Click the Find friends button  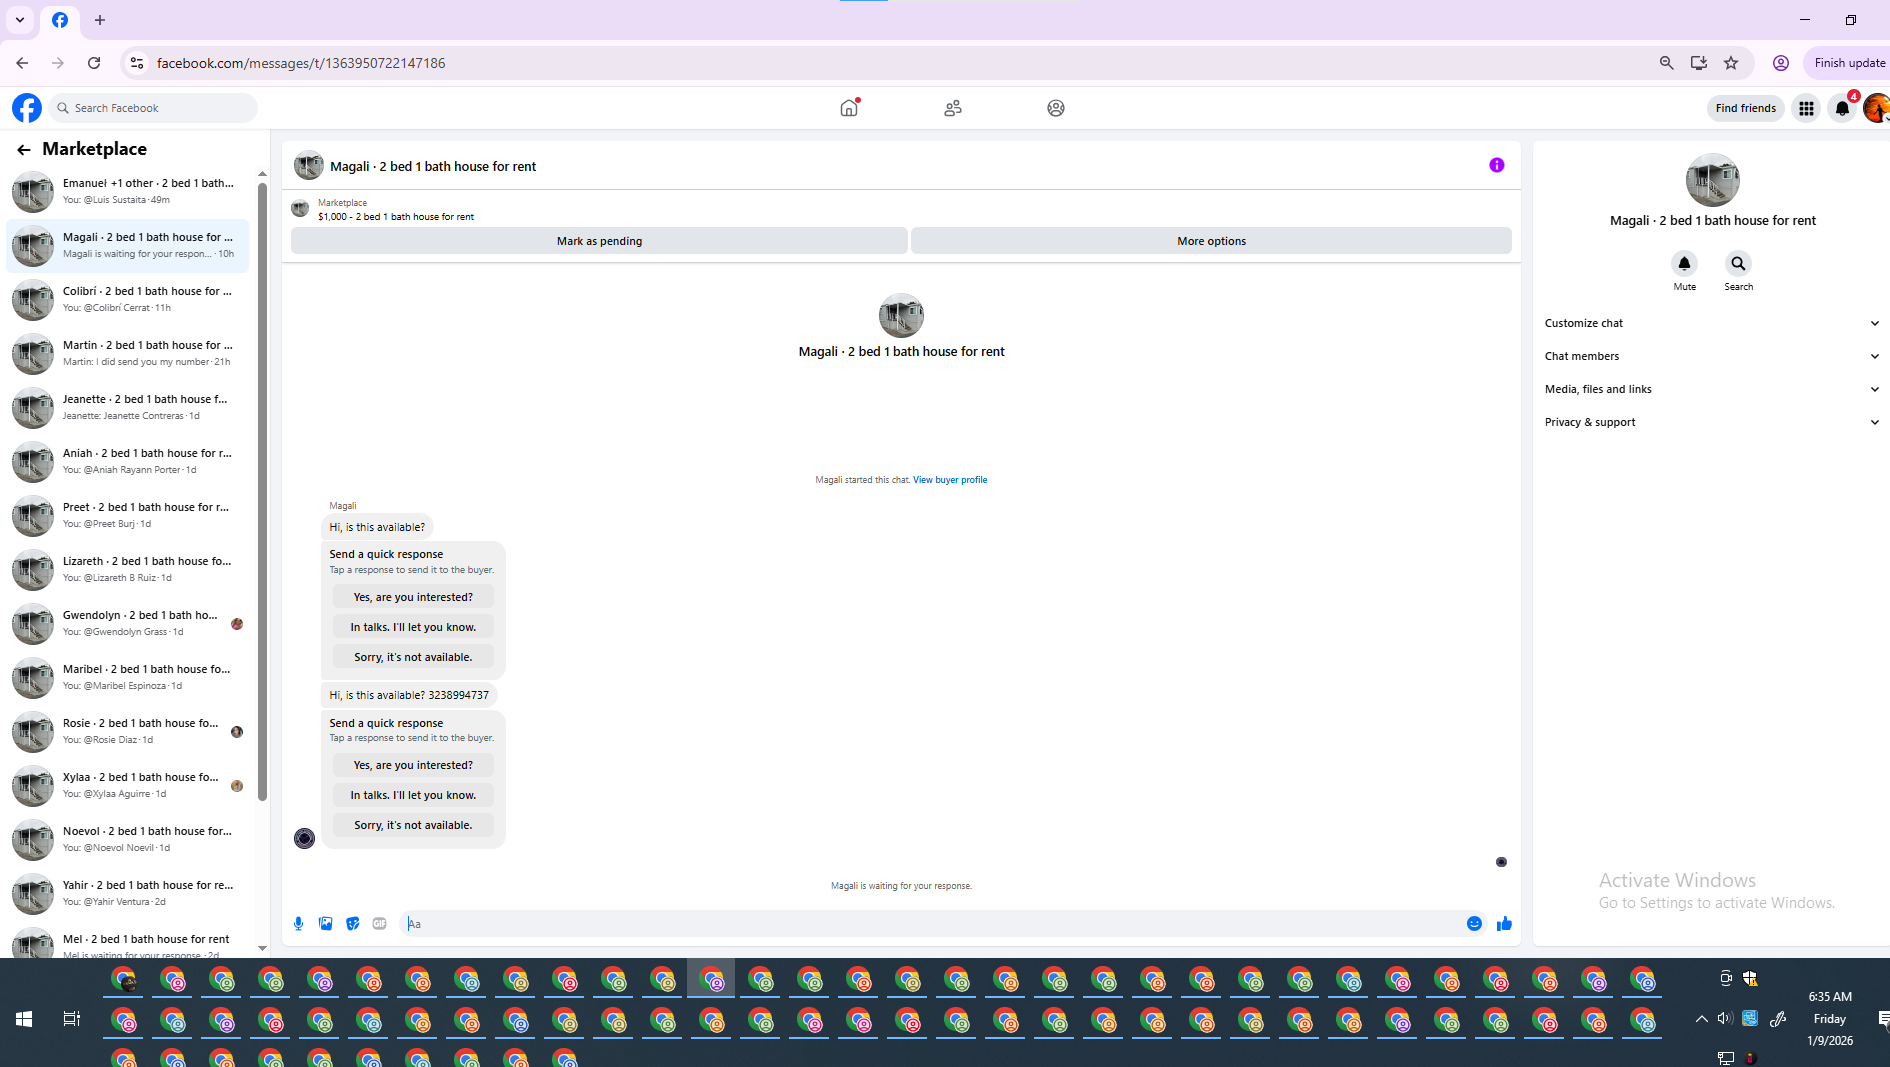(x=1745, y=108)
